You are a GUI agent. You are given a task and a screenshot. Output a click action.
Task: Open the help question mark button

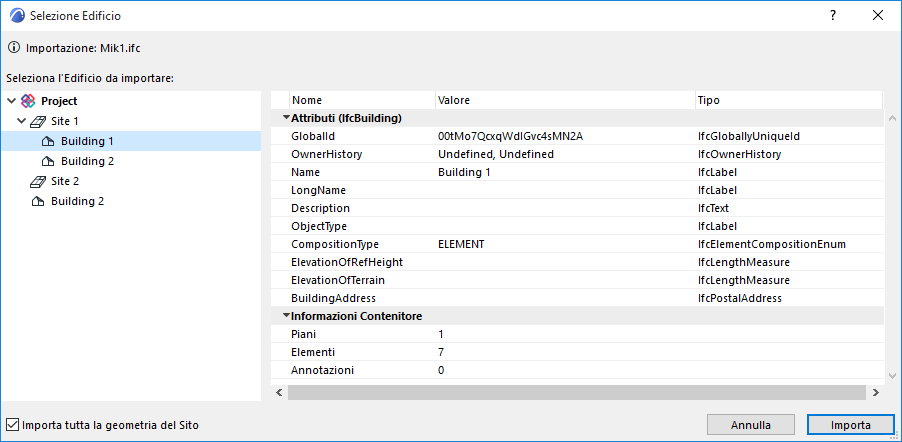833,16
